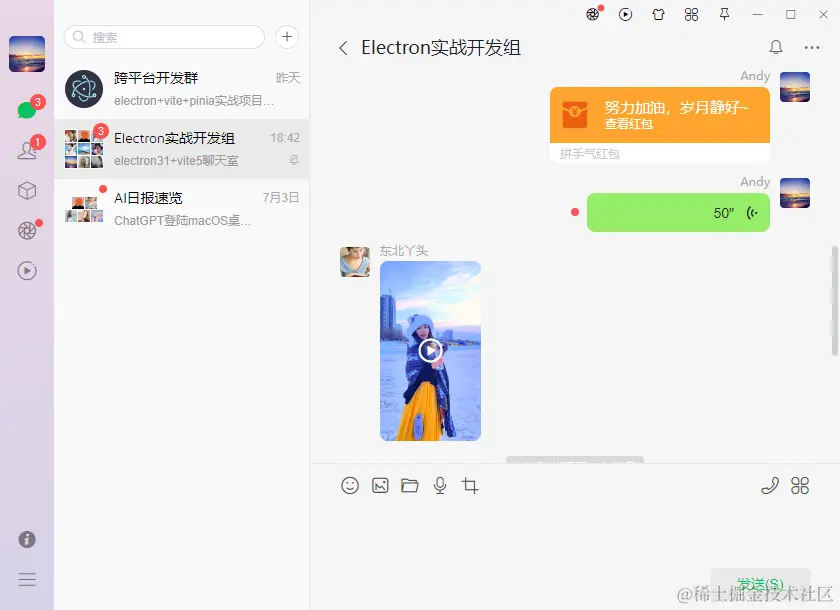The width and height of the screenshot is (840, 610).
Task: Select the image attachment icon
Action: click(x=380, y=485)
